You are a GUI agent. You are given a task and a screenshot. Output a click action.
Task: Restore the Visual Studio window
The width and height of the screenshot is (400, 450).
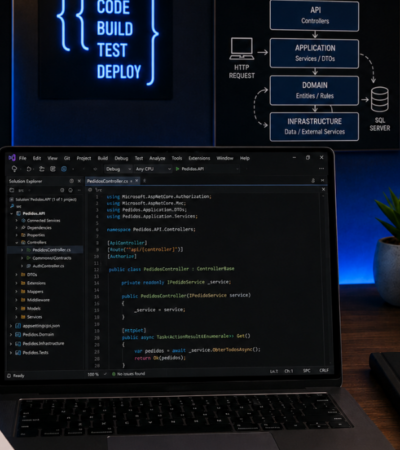[x=308, y=157]
